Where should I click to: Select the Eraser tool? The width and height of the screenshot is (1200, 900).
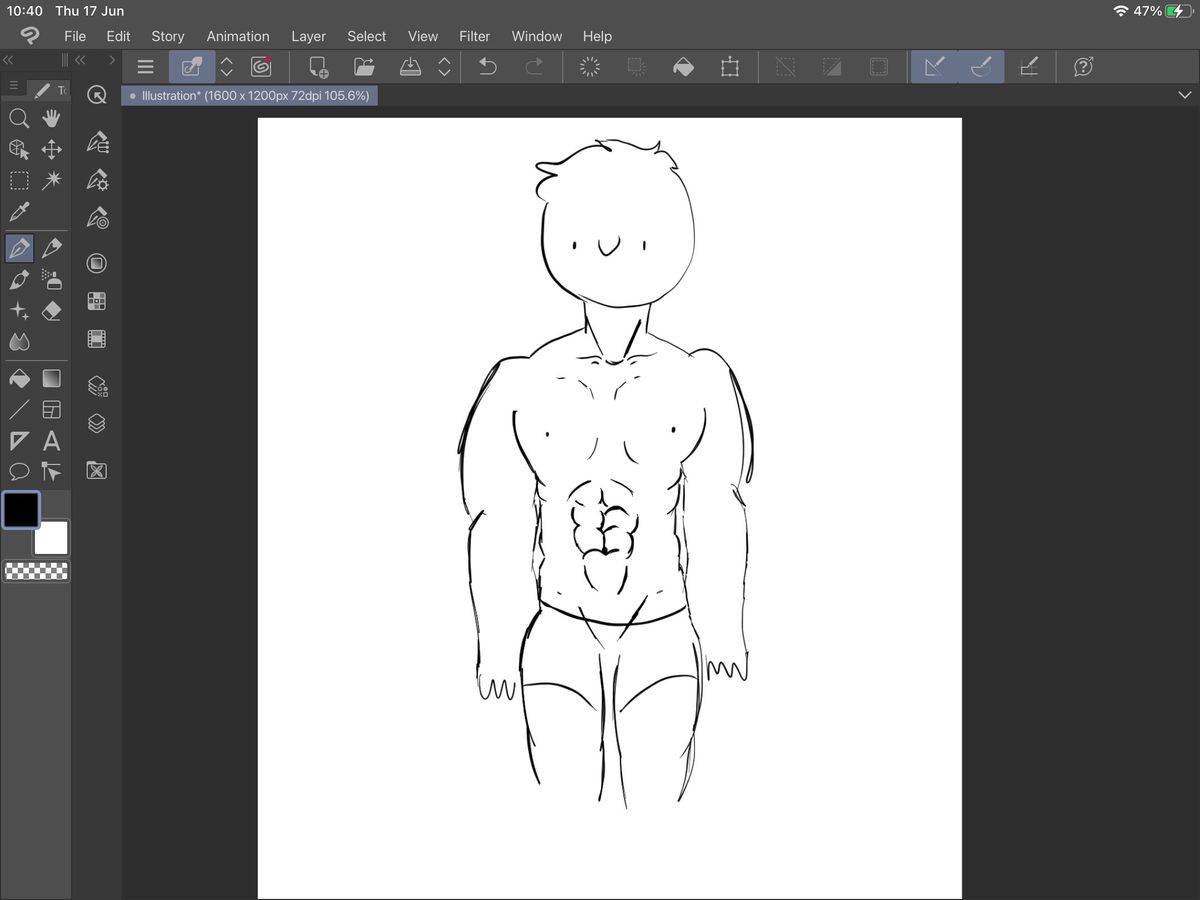point(51,311)
